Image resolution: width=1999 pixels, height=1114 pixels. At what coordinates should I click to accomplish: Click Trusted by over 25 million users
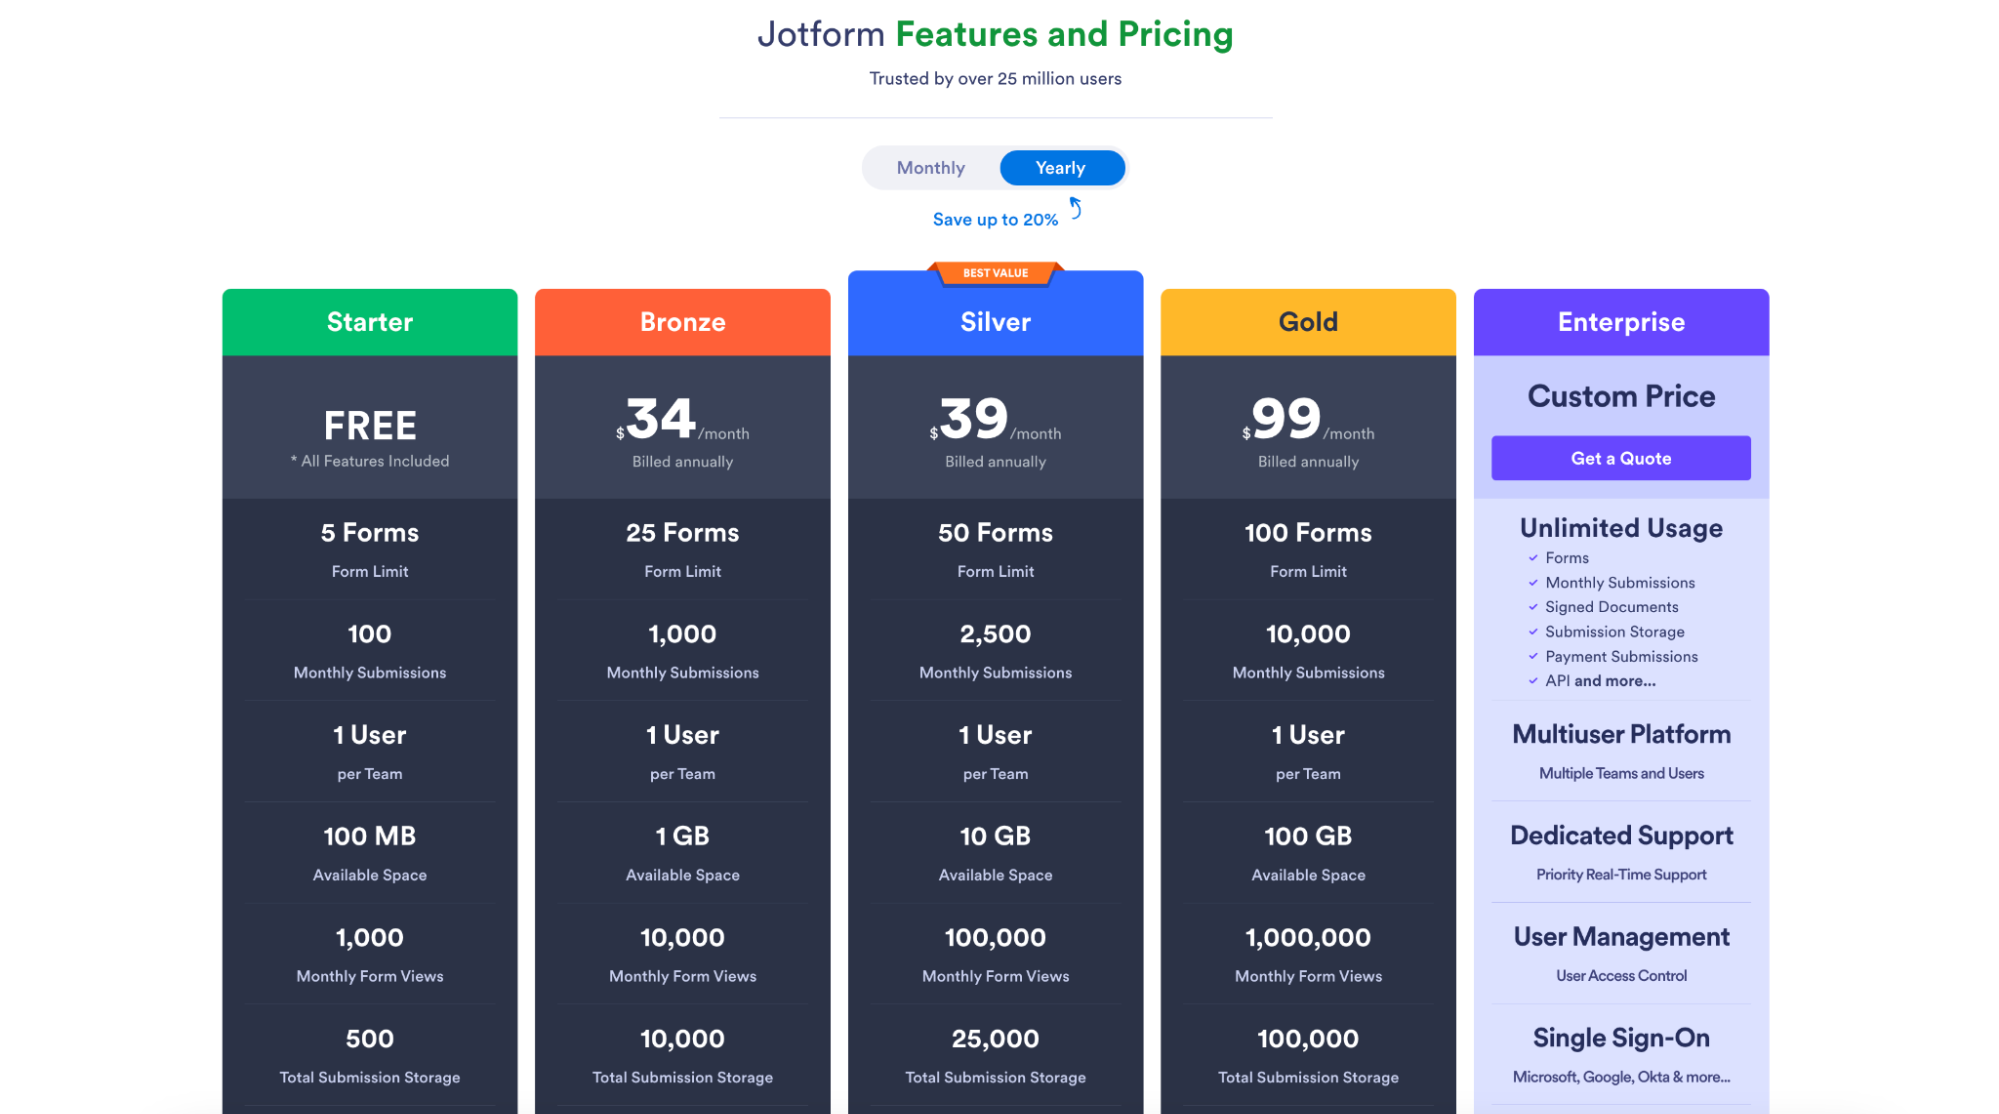[x=995, y=79]
